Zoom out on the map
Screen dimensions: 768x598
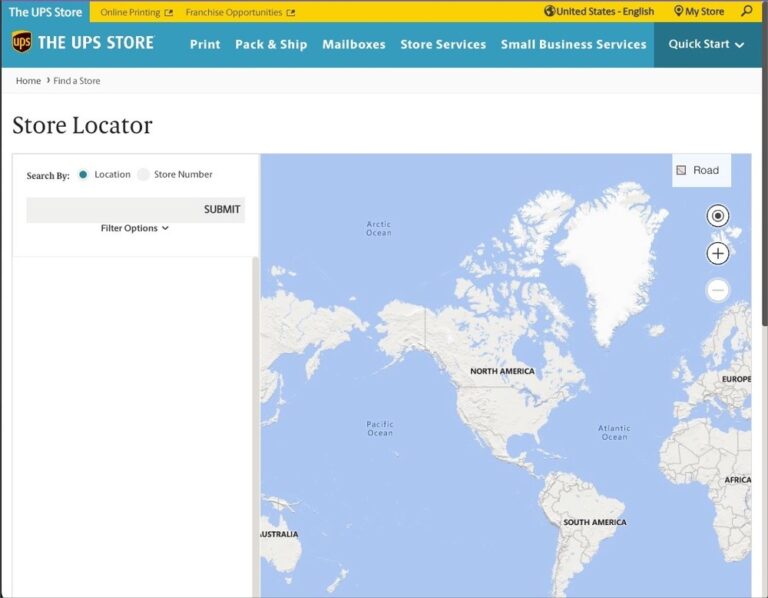click(x=717, y=291)
